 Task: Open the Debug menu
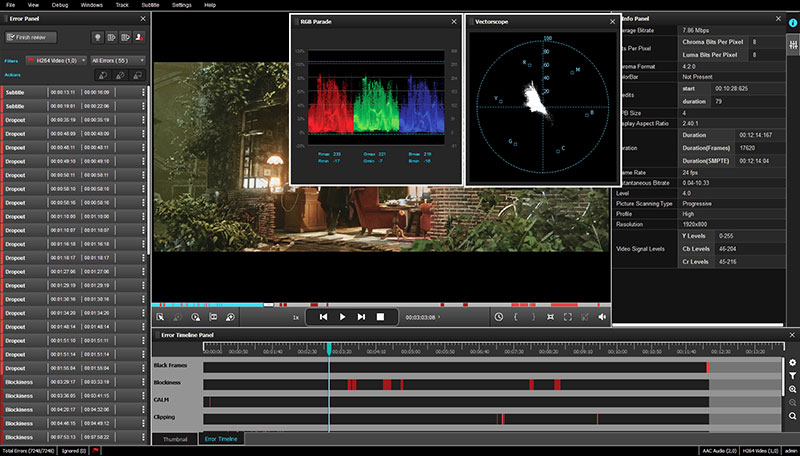coord(60,5)
